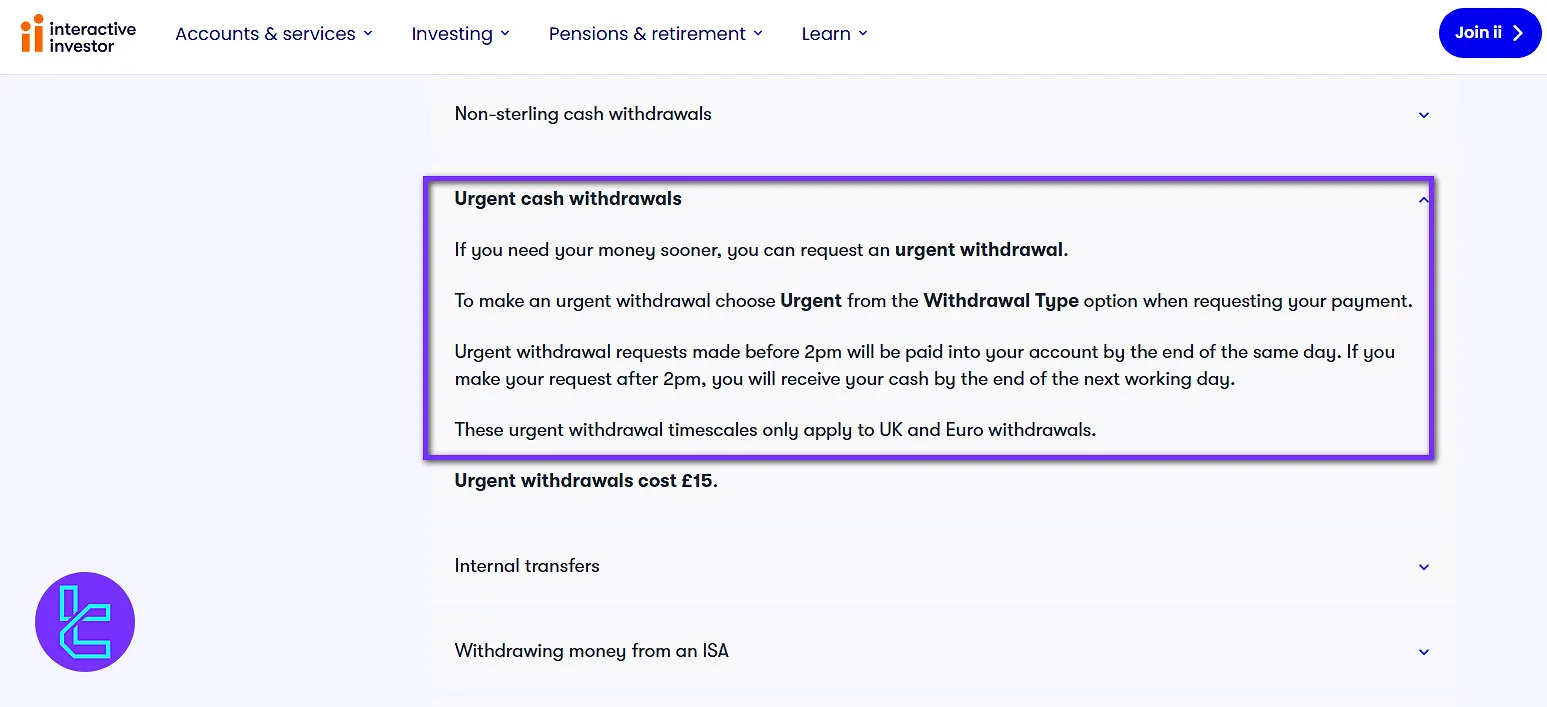Click the highlighted purple outlined panel

929,318
